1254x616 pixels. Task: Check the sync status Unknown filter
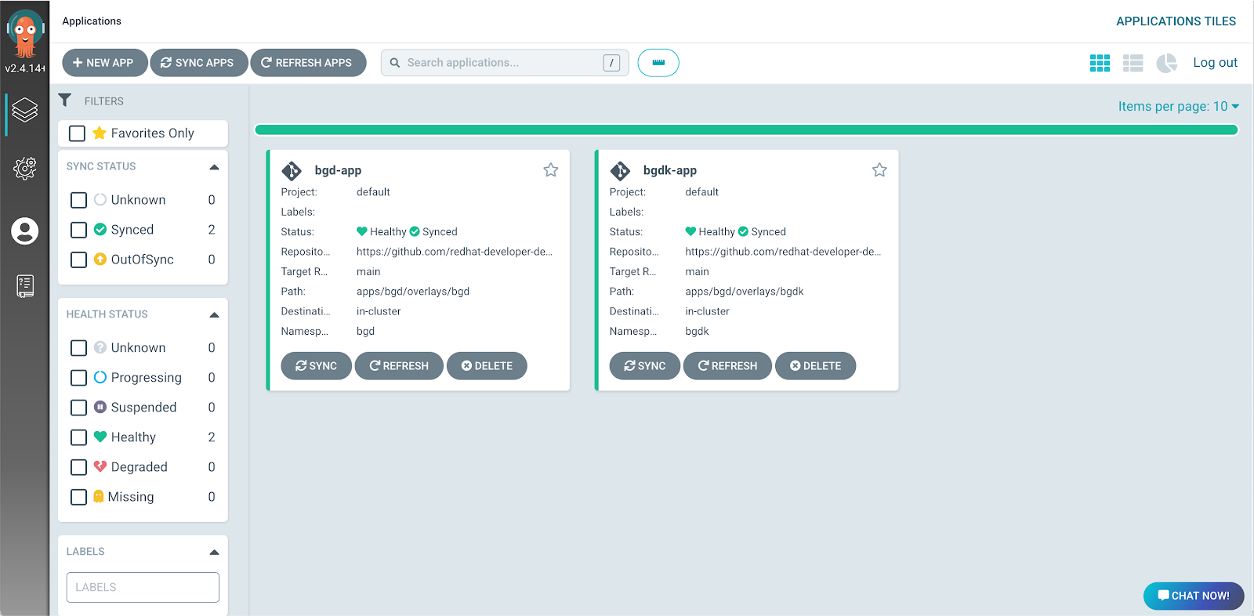(79, 200)
